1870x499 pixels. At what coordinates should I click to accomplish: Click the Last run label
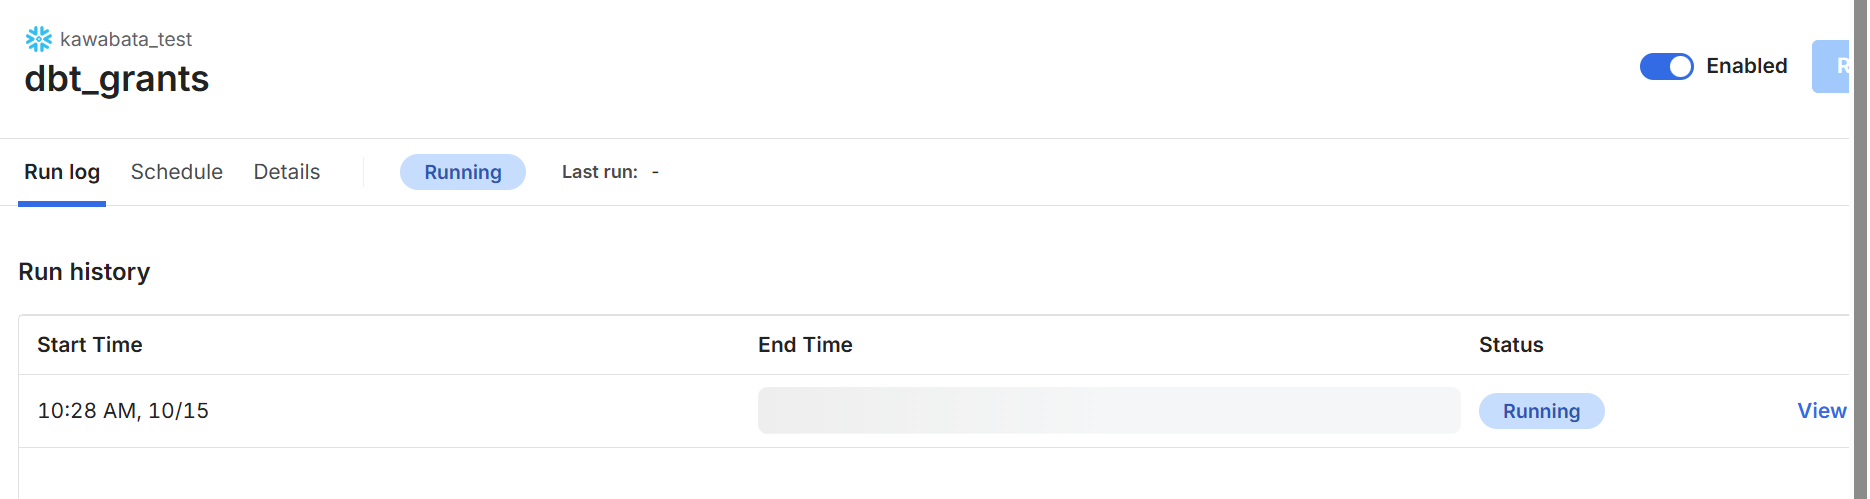[599, 172]
